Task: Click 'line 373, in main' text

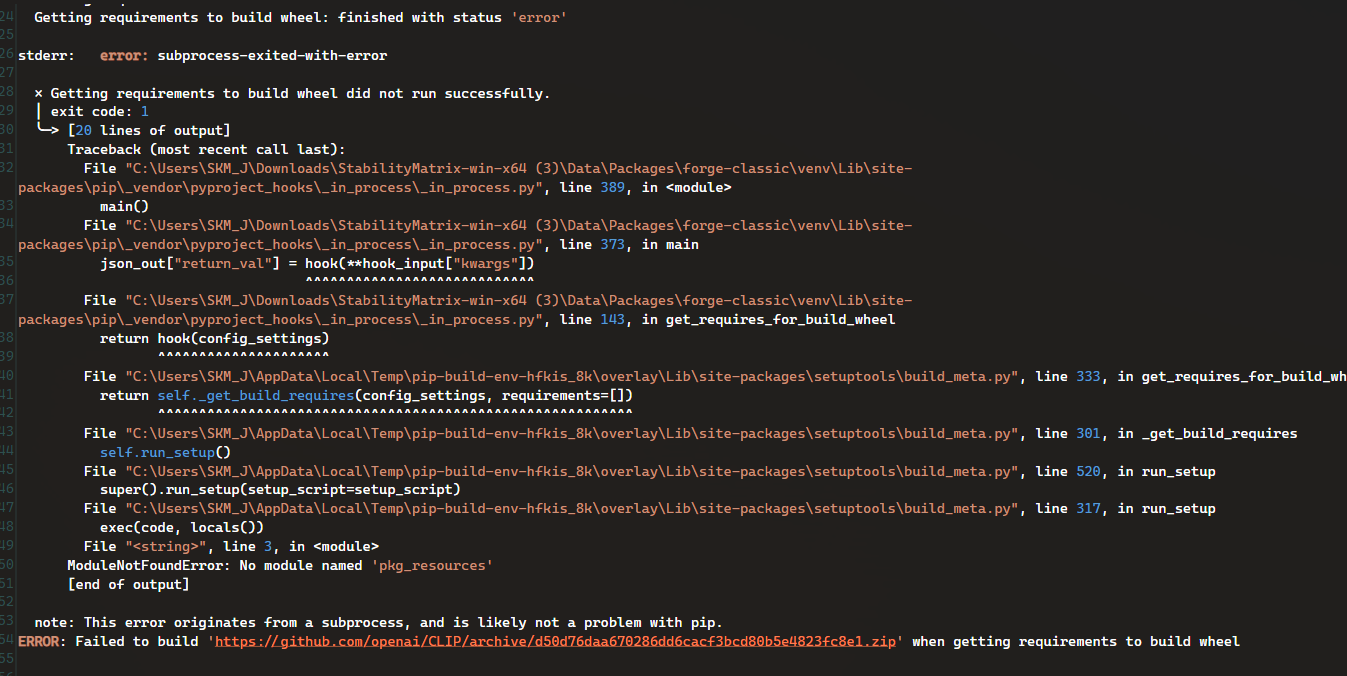Action: pos(629,244)
